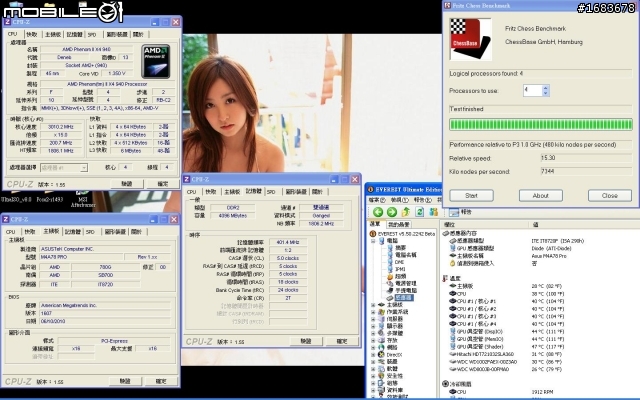Select the selected Sensor (感應器) tree item
The width and height of the screenshot is (640, 400).
tap(403, 298)
